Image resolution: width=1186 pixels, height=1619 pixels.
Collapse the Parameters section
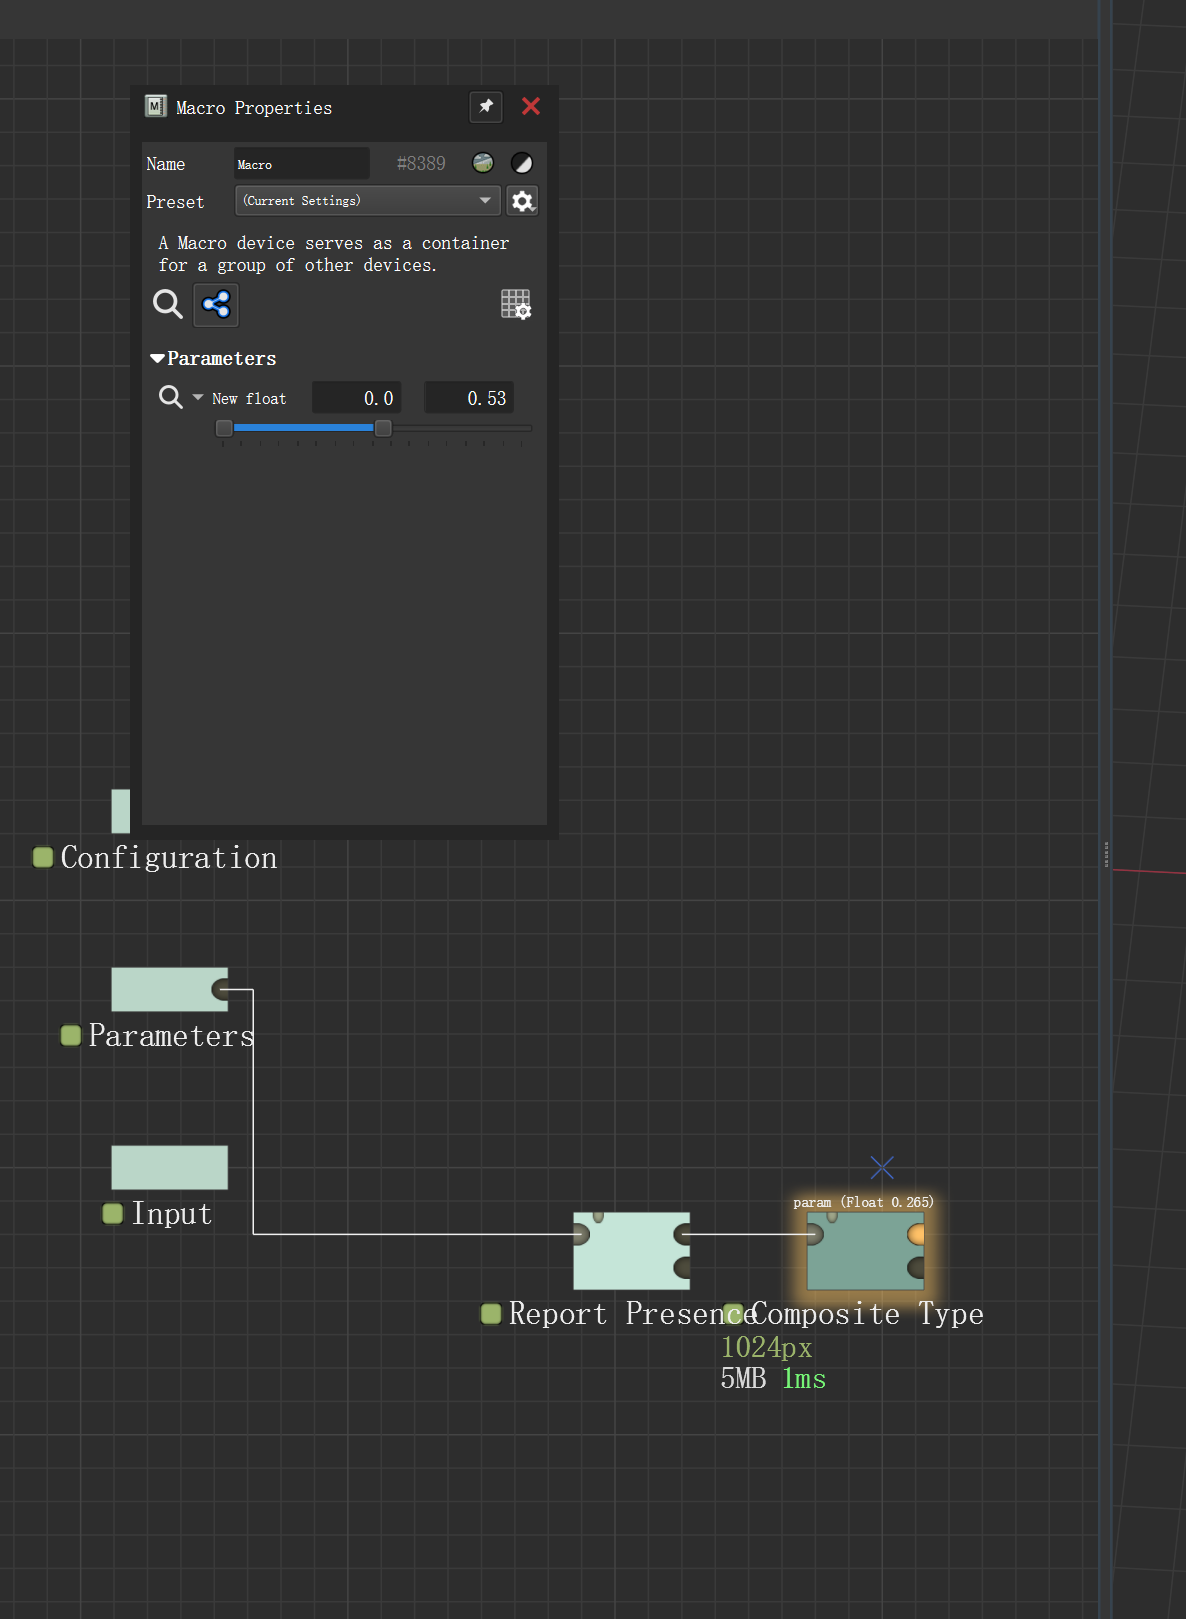(157, 358)
